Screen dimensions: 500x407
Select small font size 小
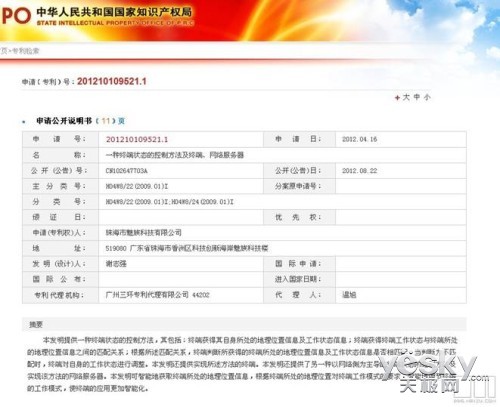pos(427,97)
